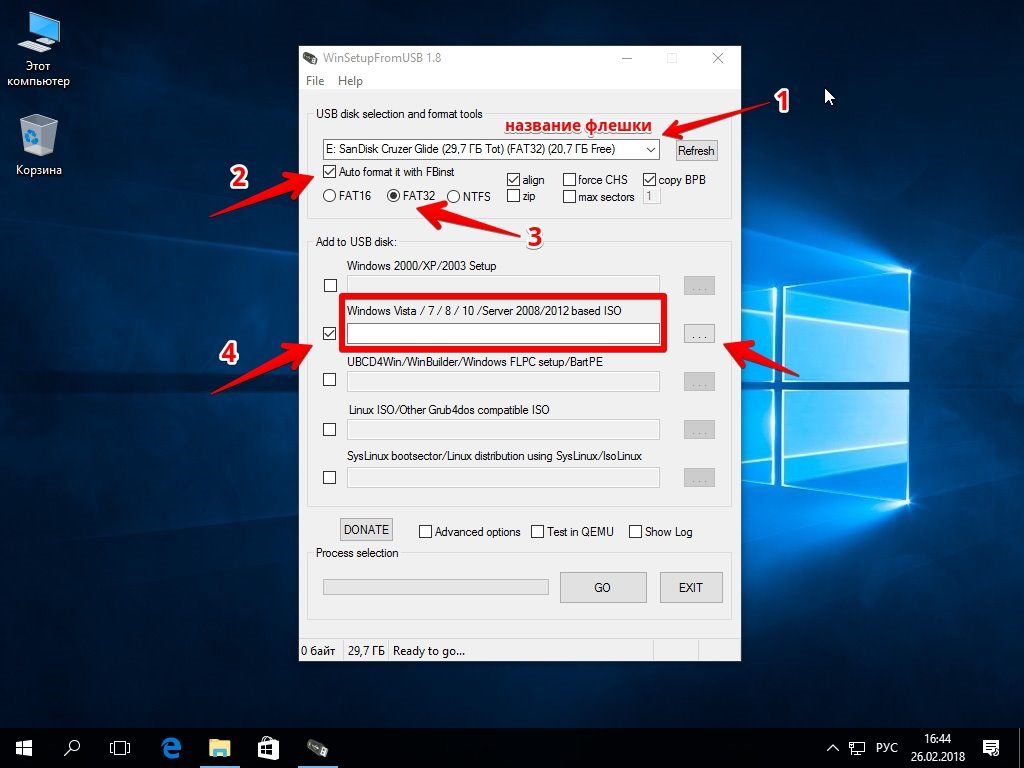Switch input language via РУС indicator

tap(887, 748)
